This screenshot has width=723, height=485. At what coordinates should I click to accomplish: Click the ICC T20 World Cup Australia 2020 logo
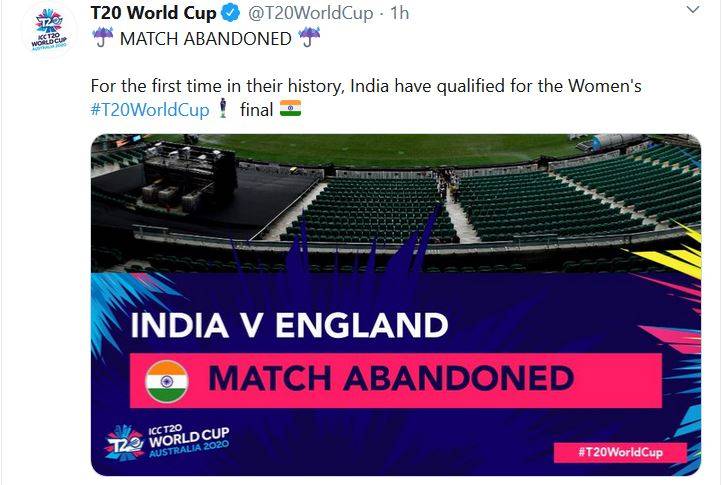tap(167, 442)
